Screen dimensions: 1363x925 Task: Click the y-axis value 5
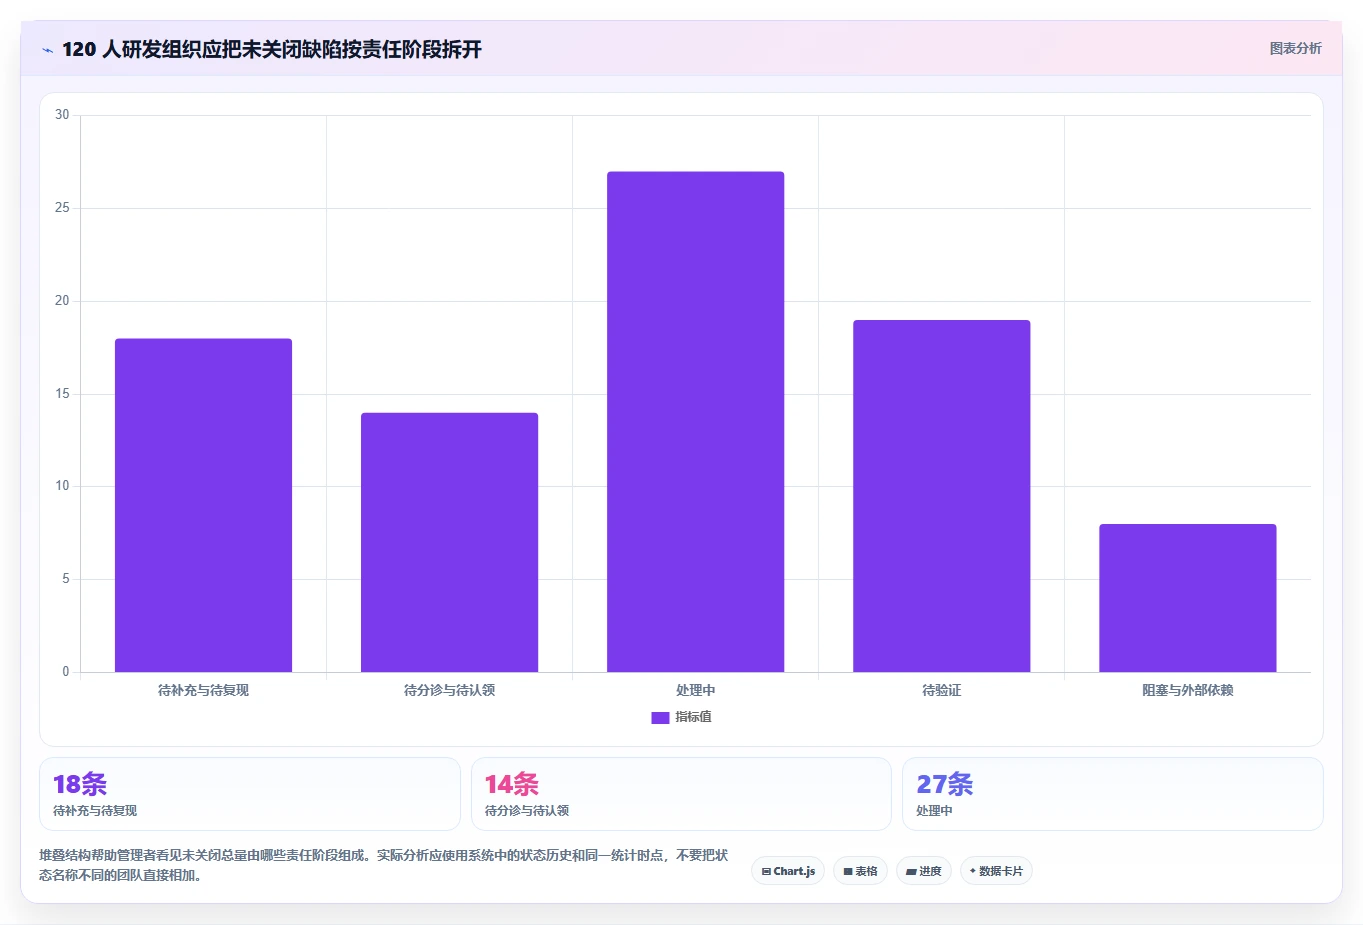point(66,579)
